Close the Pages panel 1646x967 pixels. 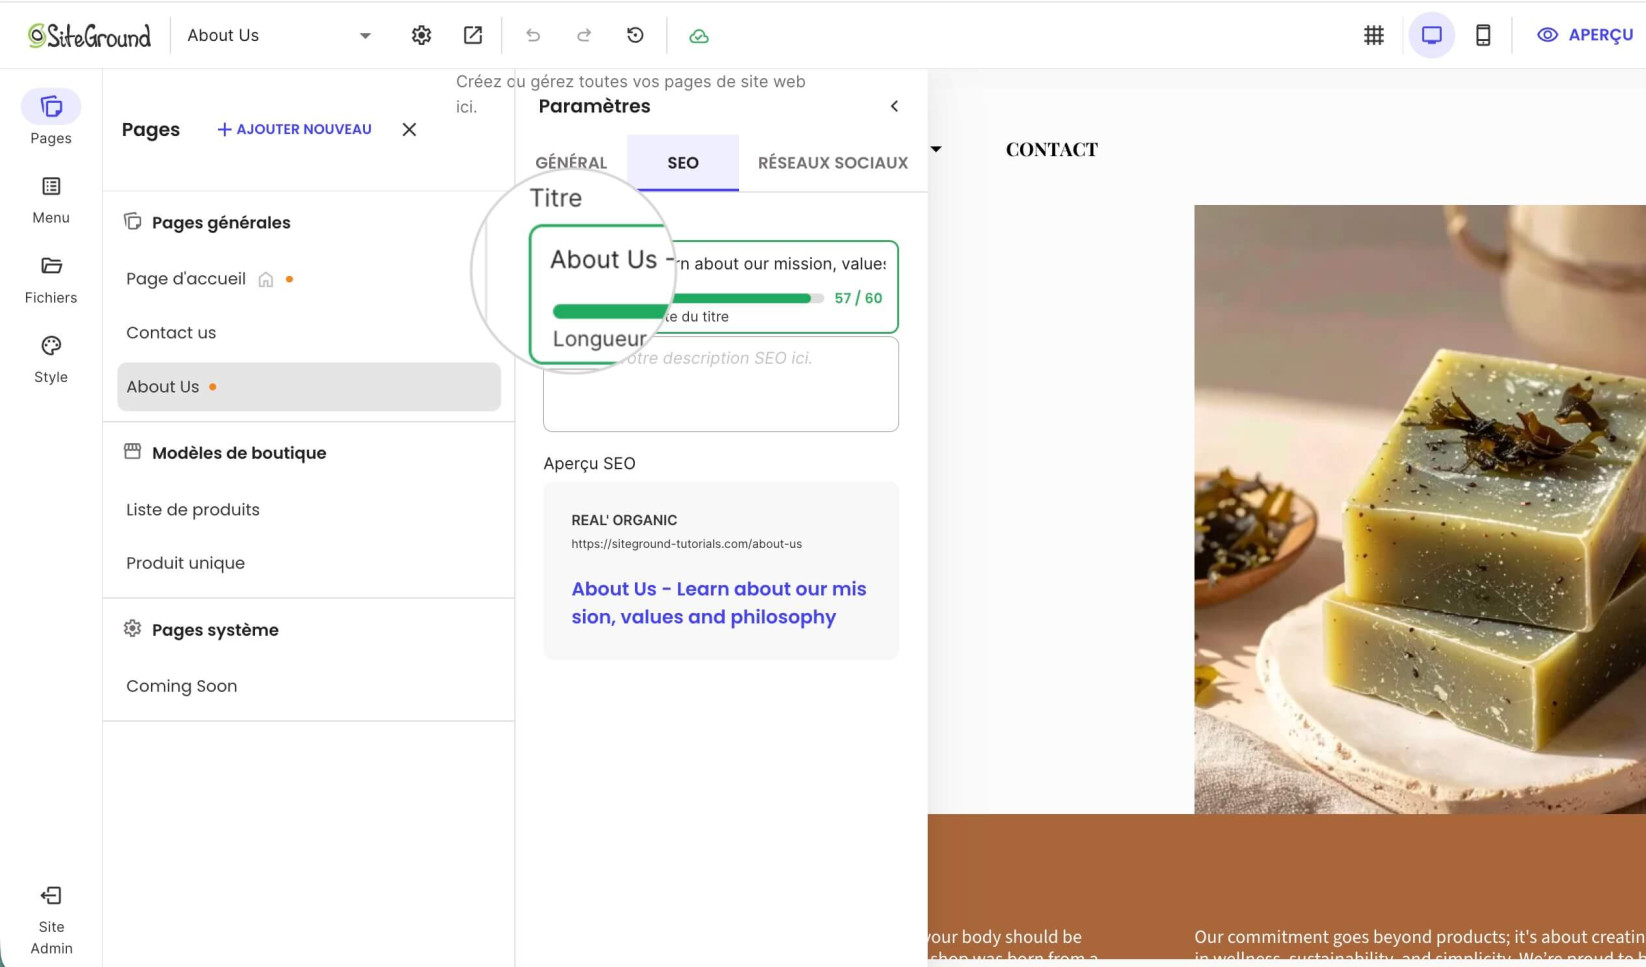pos(409,129)
